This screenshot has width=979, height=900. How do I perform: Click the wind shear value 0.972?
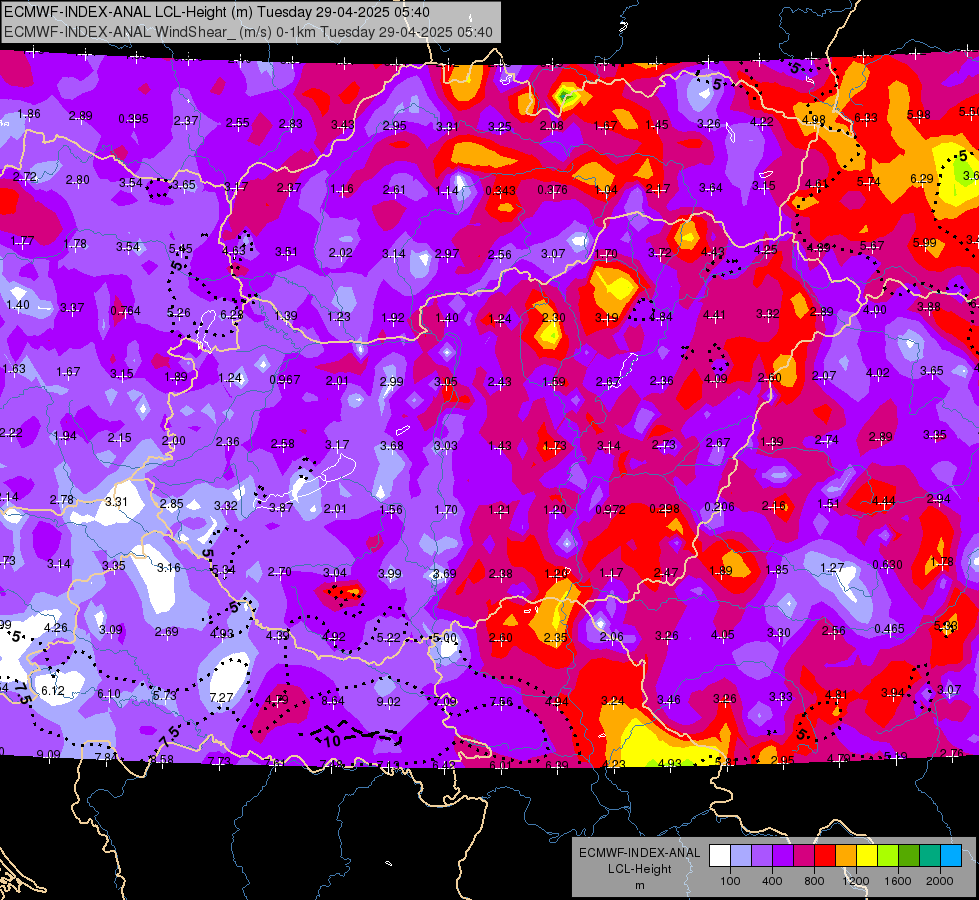(611, 510)
